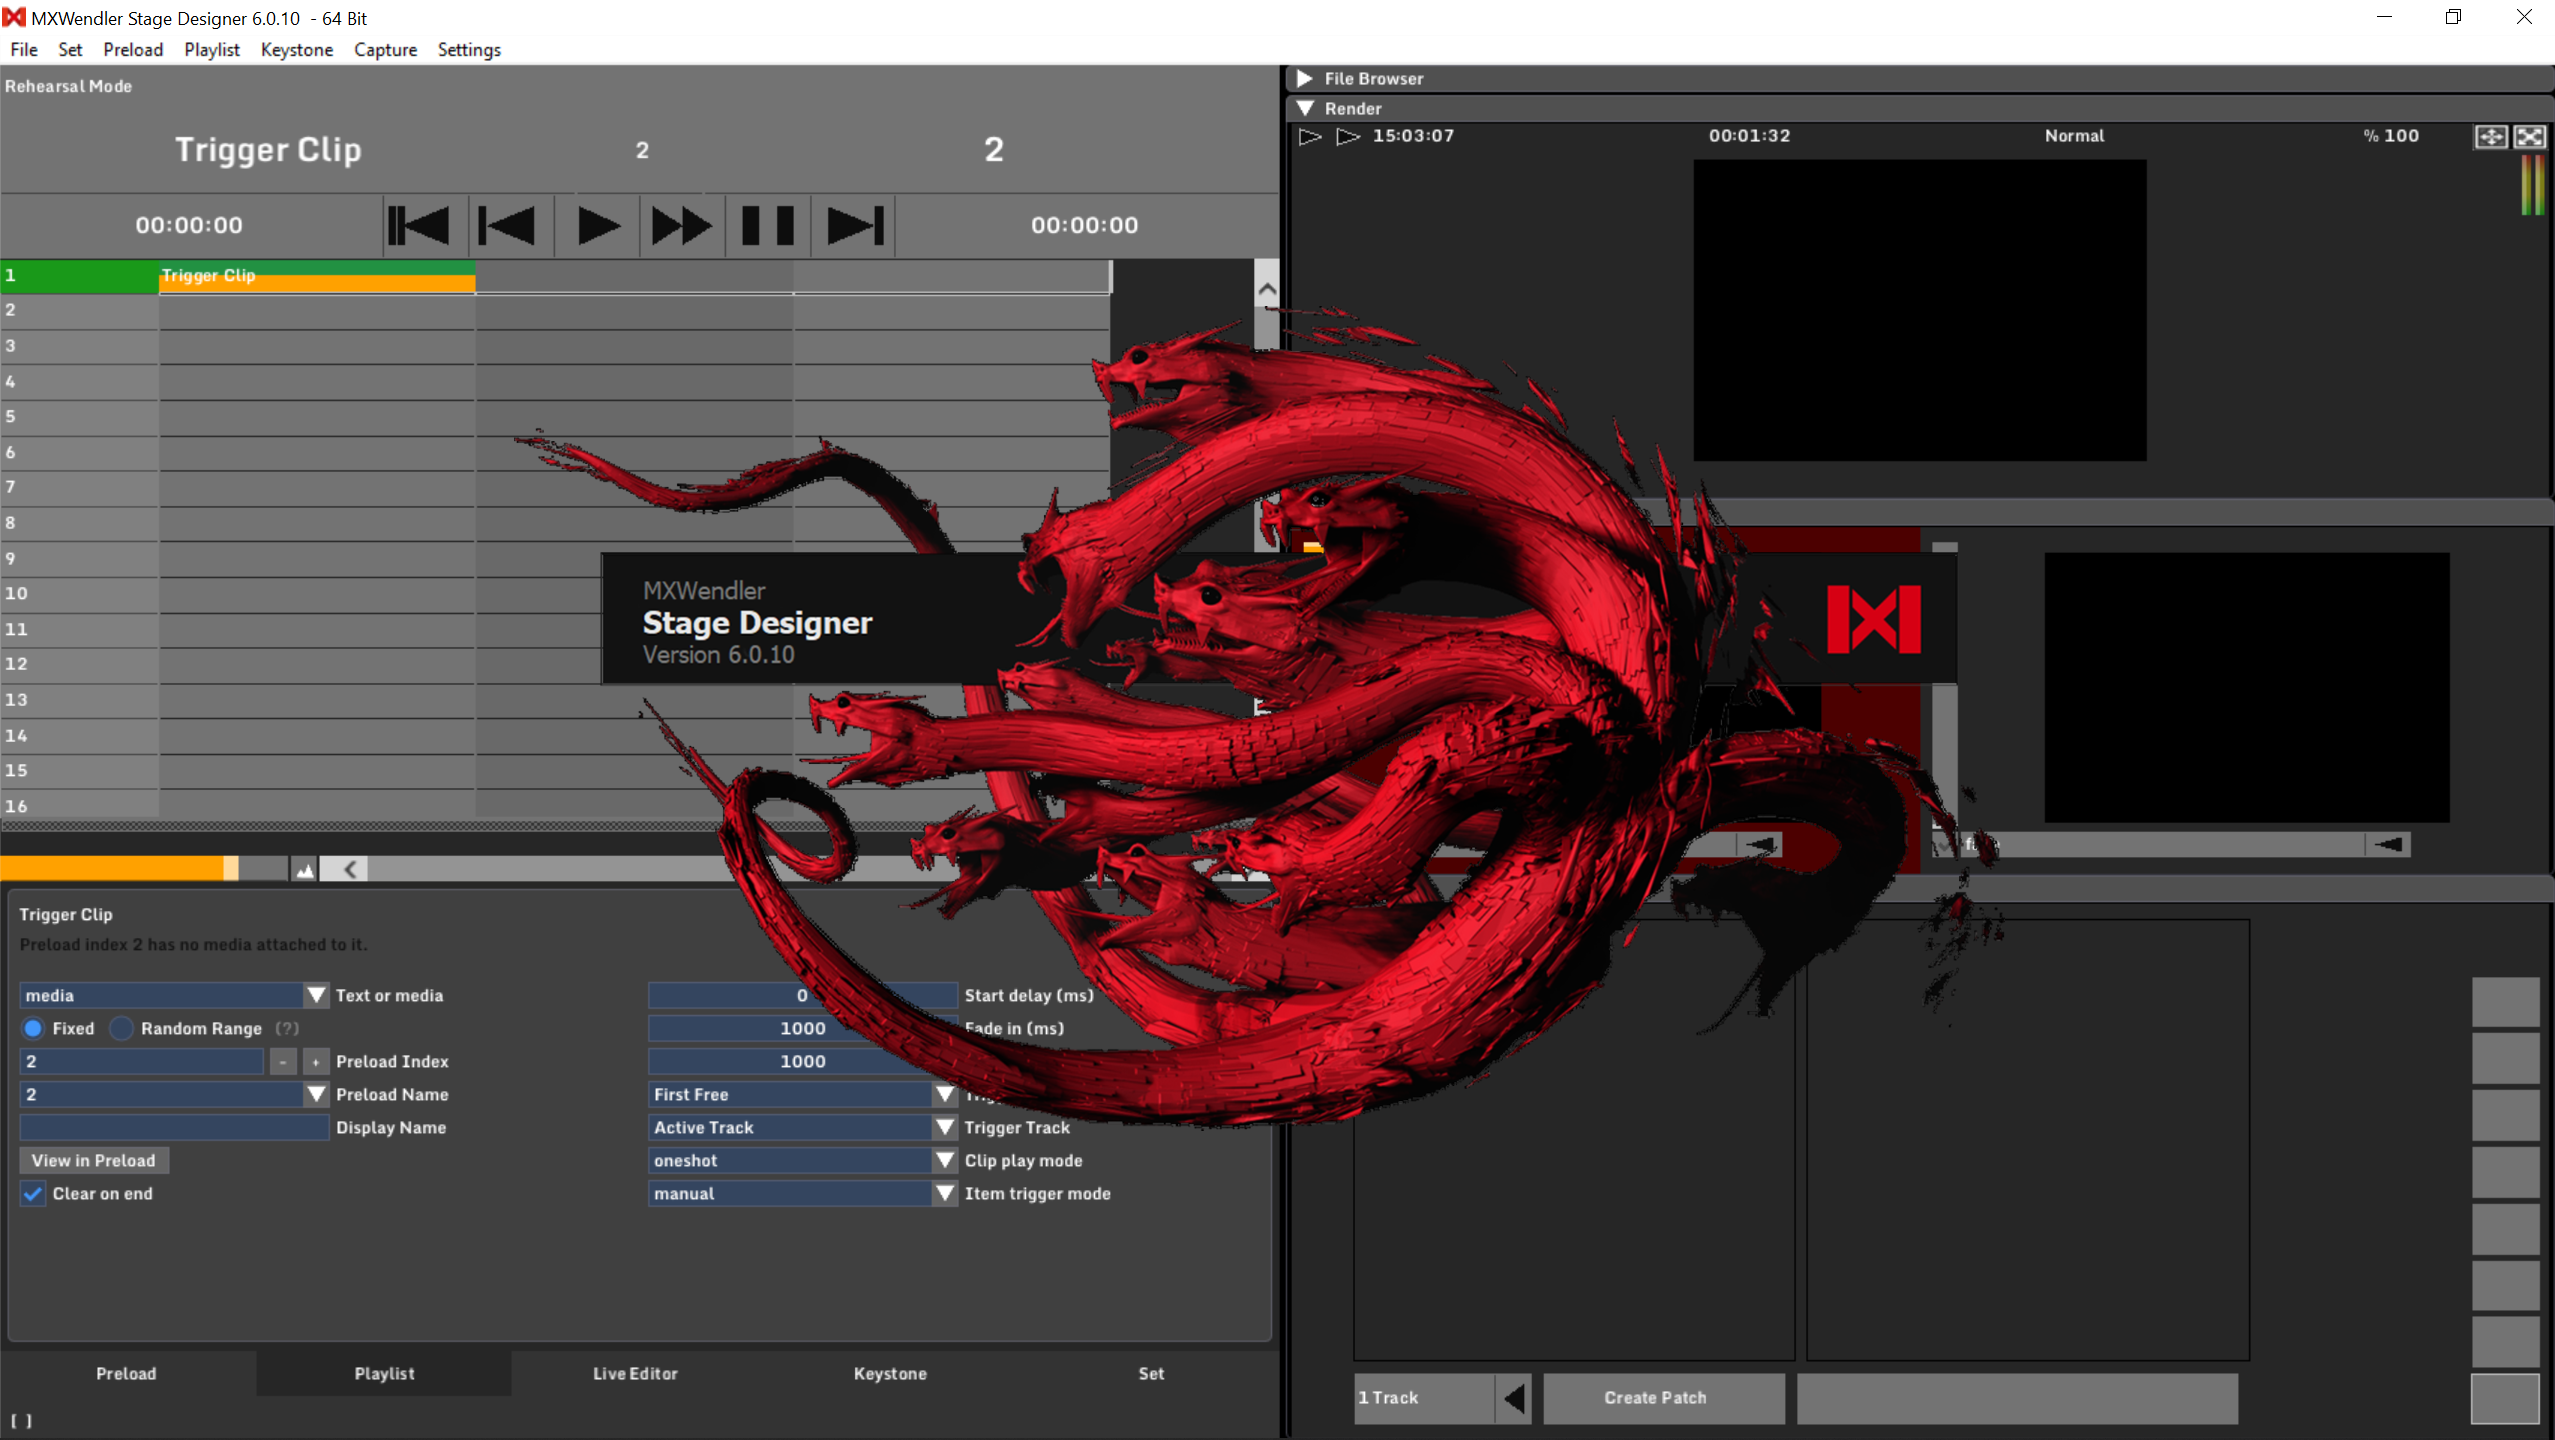Click the arrow on the right preview slider
The height and width of the screenshot is (1440, 2555).
2388,845
